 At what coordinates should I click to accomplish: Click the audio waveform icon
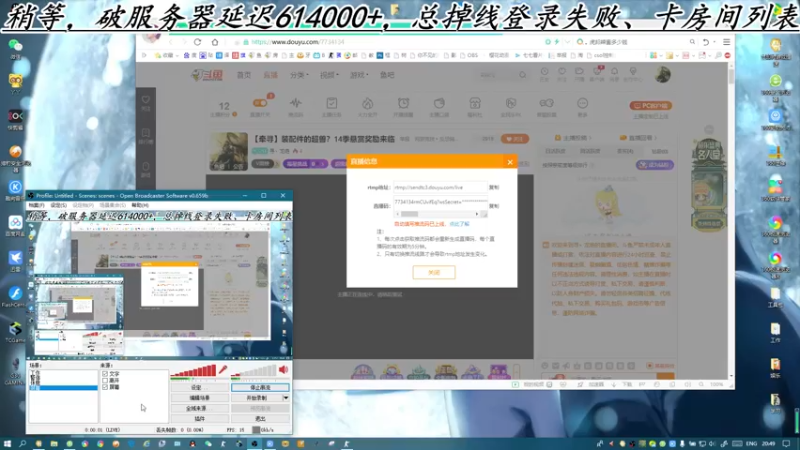pyautogui.click(x=295, y=104)
